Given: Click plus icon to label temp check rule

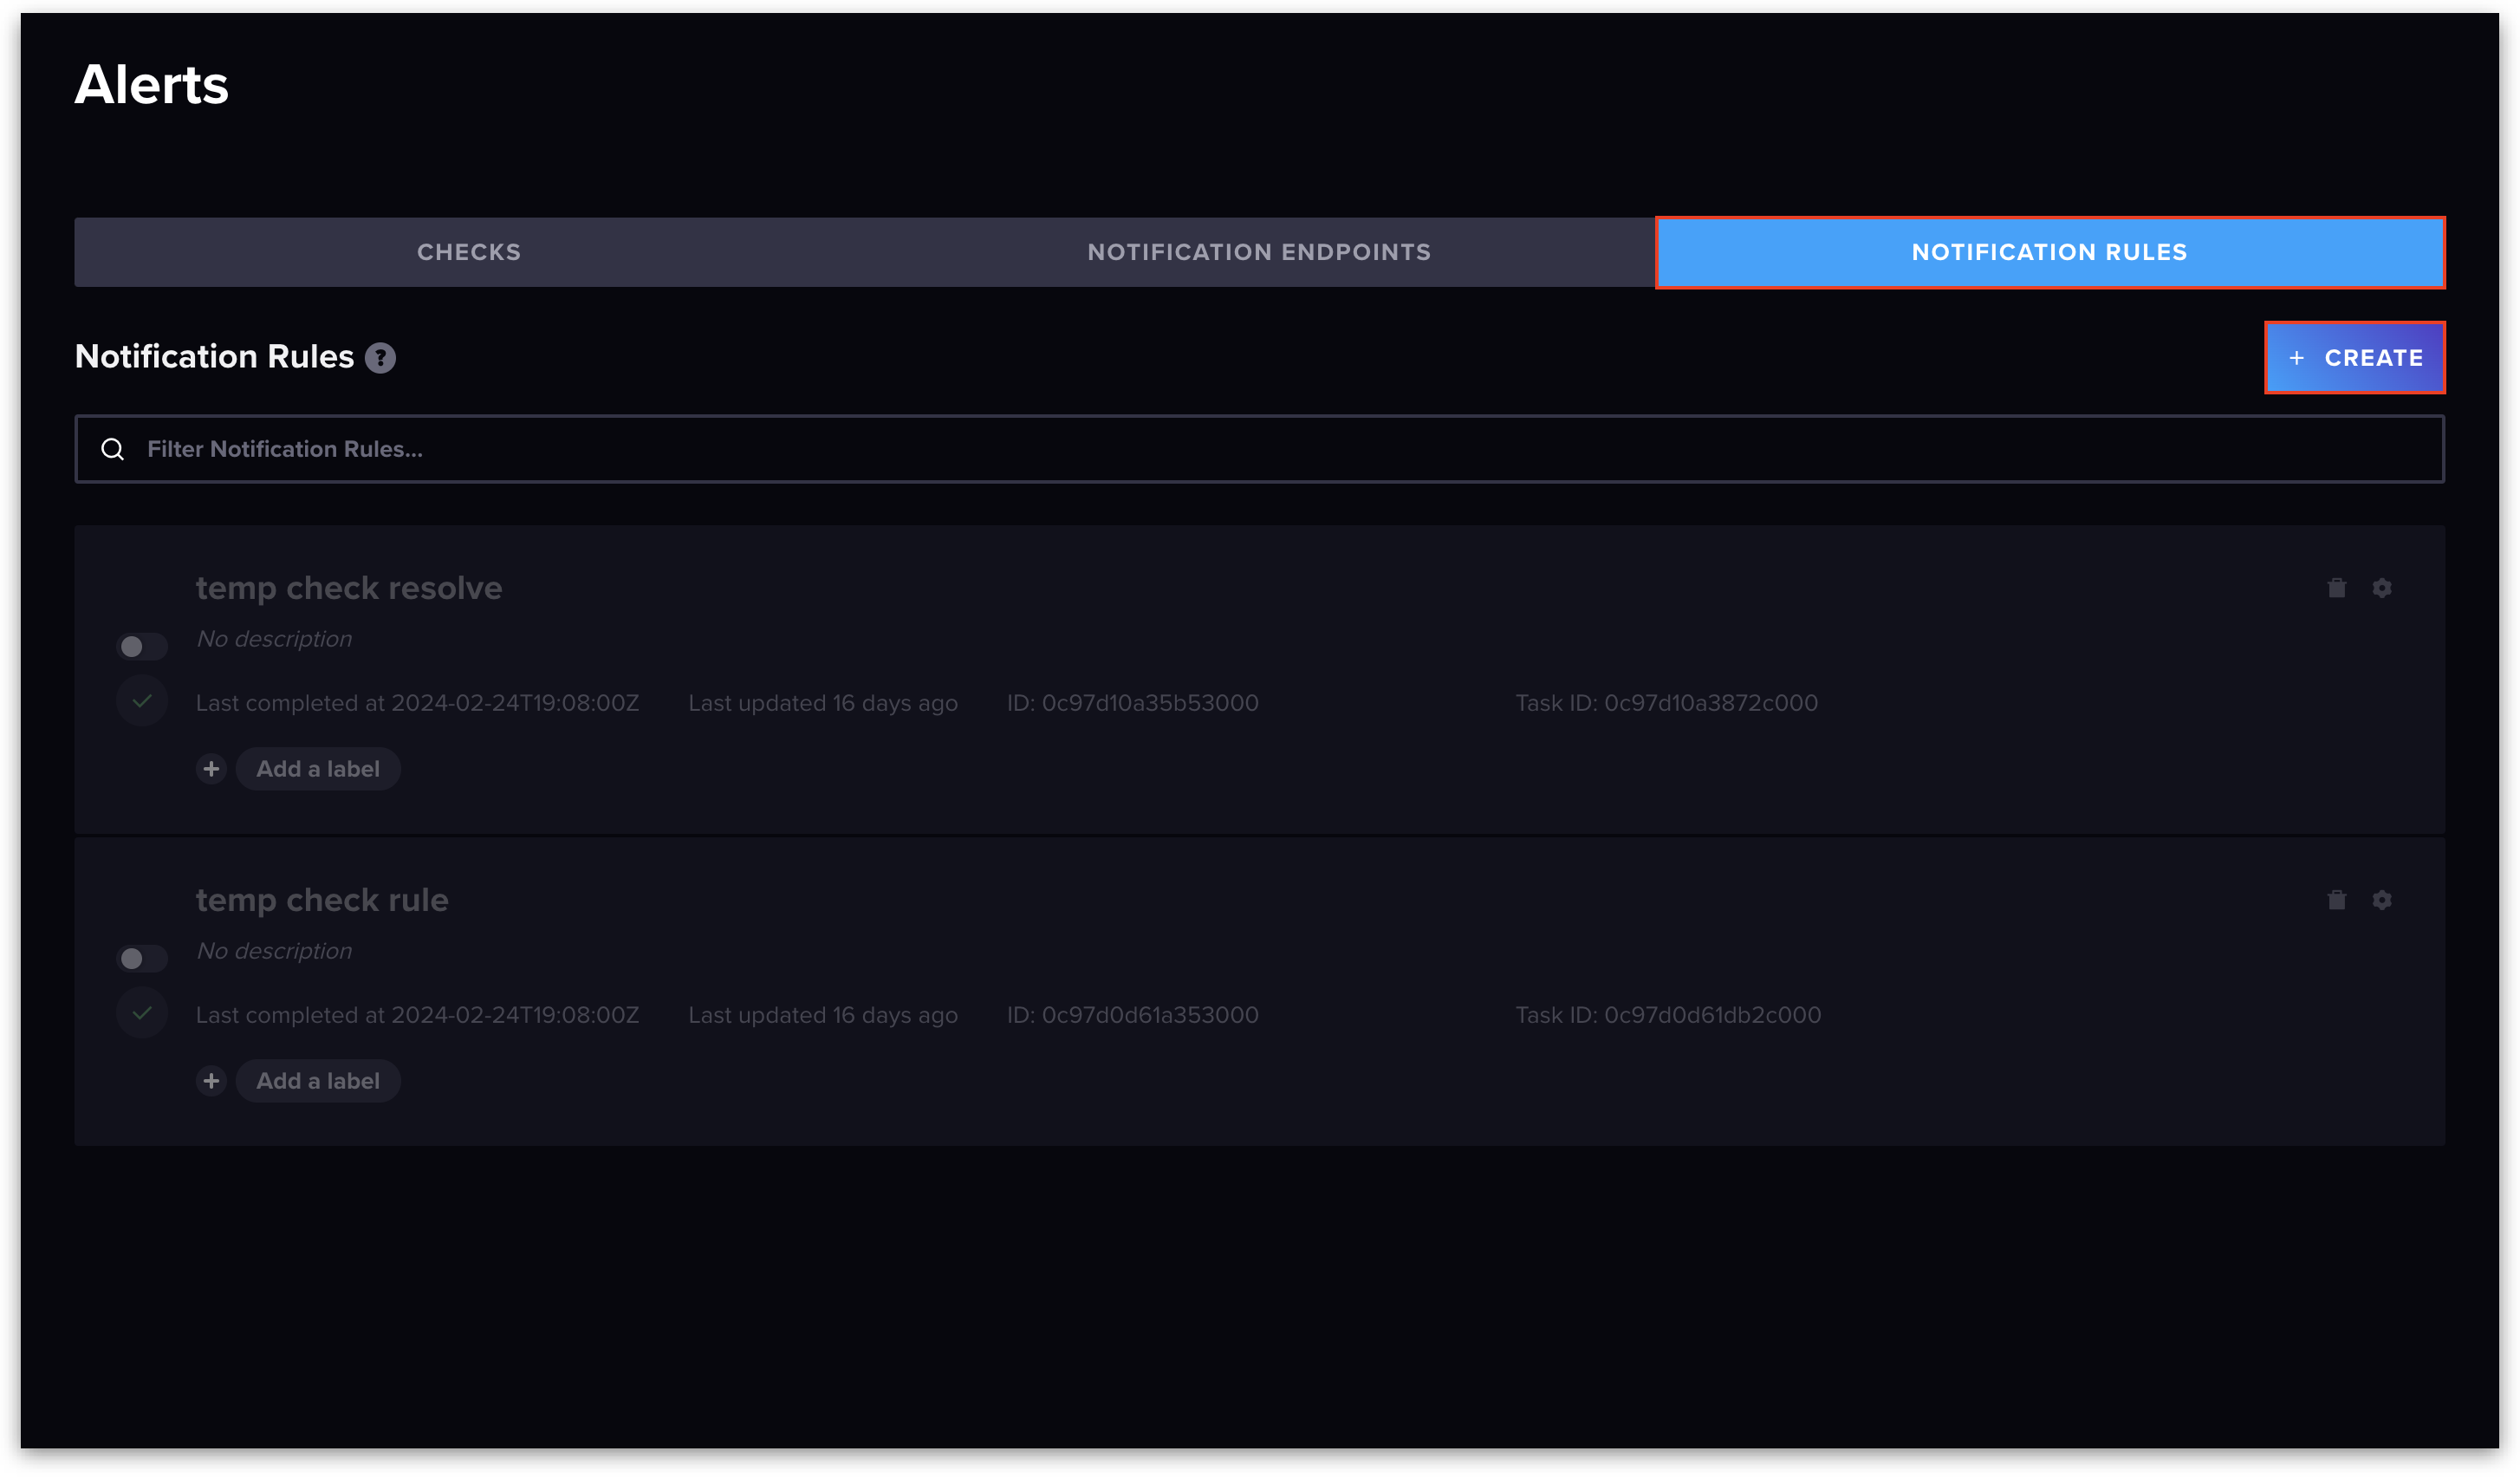Looking at the screenshot, I should [x=211, y=1081].
